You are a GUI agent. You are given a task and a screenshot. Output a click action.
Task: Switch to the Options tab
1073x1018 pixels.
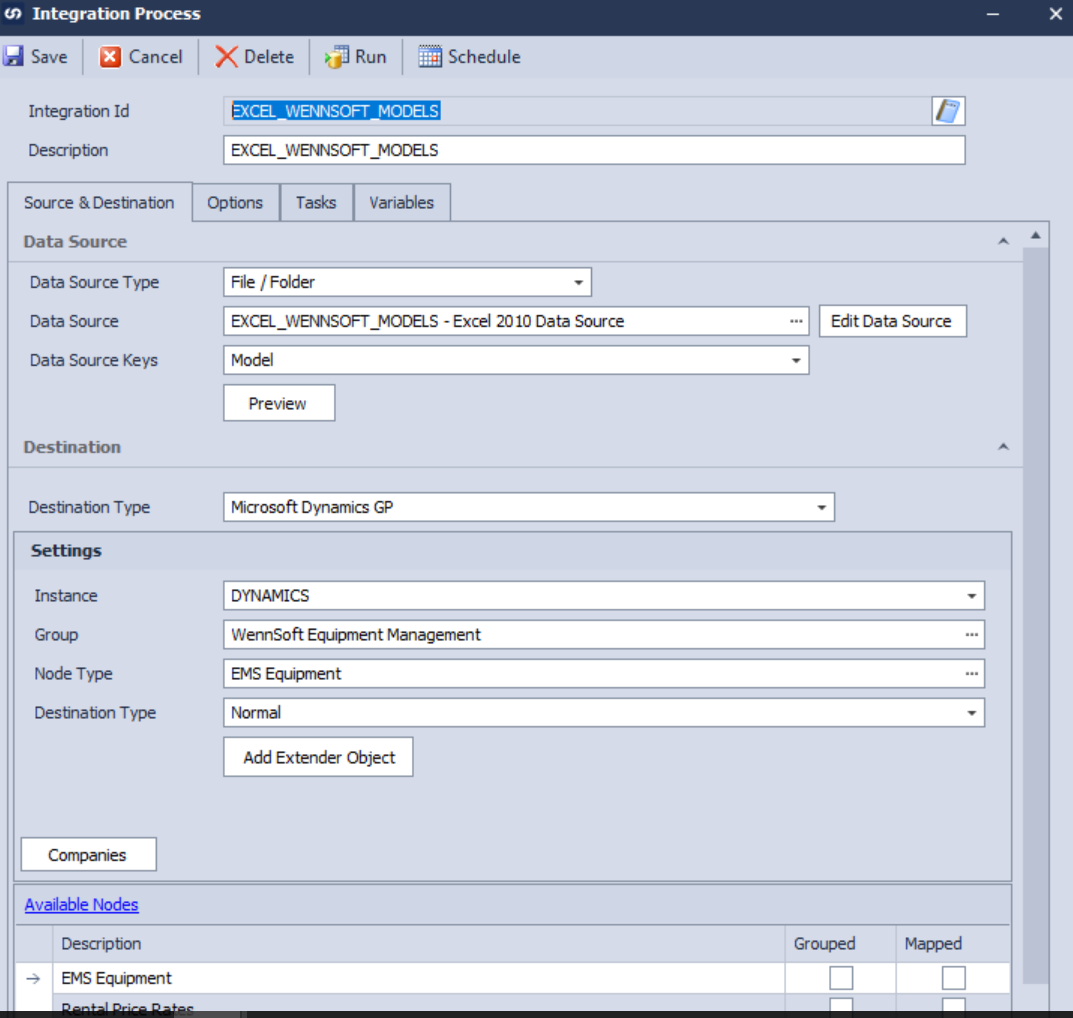tap(235, 203)
